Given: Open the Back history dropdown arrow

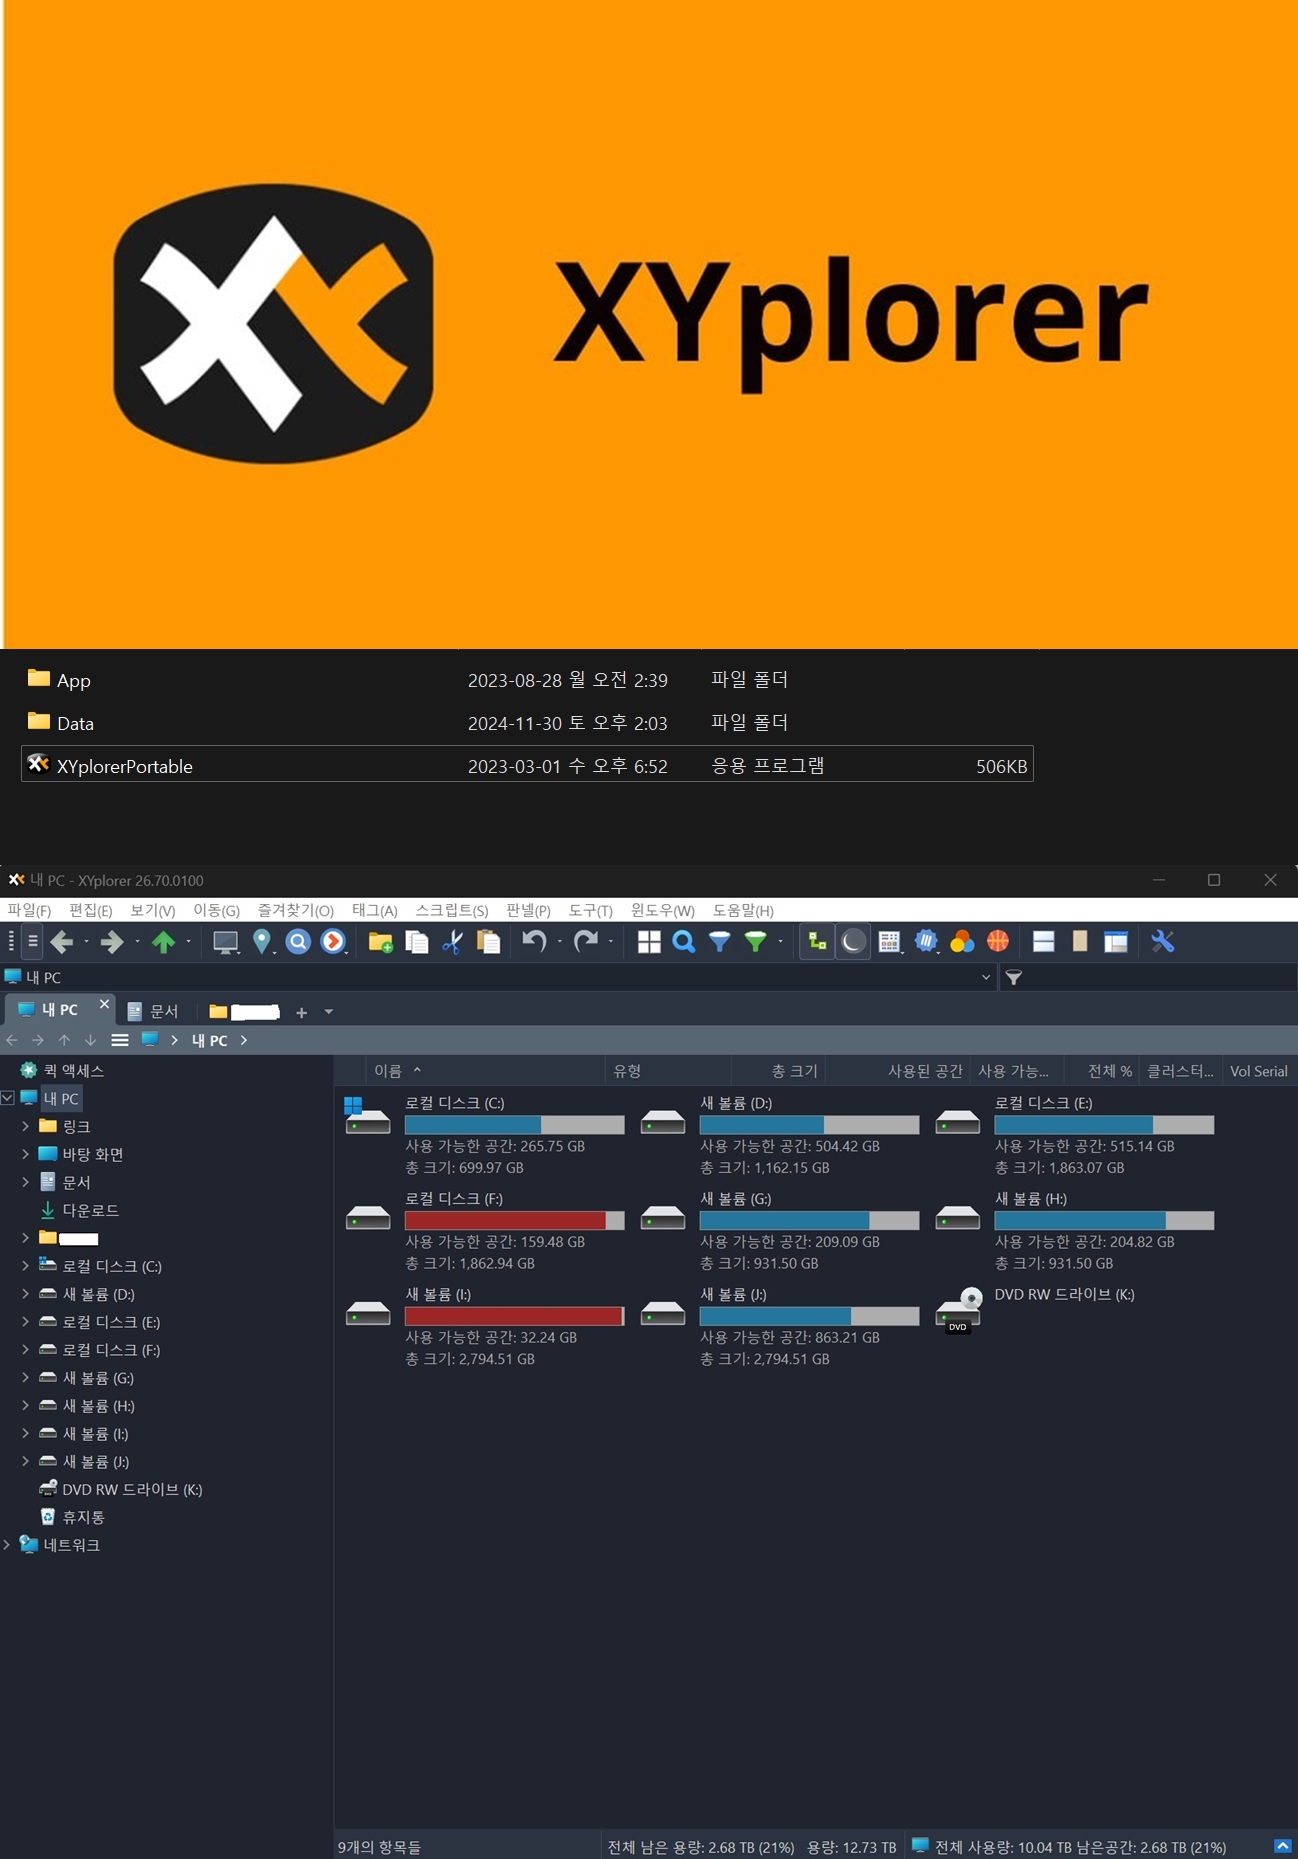Looking at the screenshot, I should point(86,942).
